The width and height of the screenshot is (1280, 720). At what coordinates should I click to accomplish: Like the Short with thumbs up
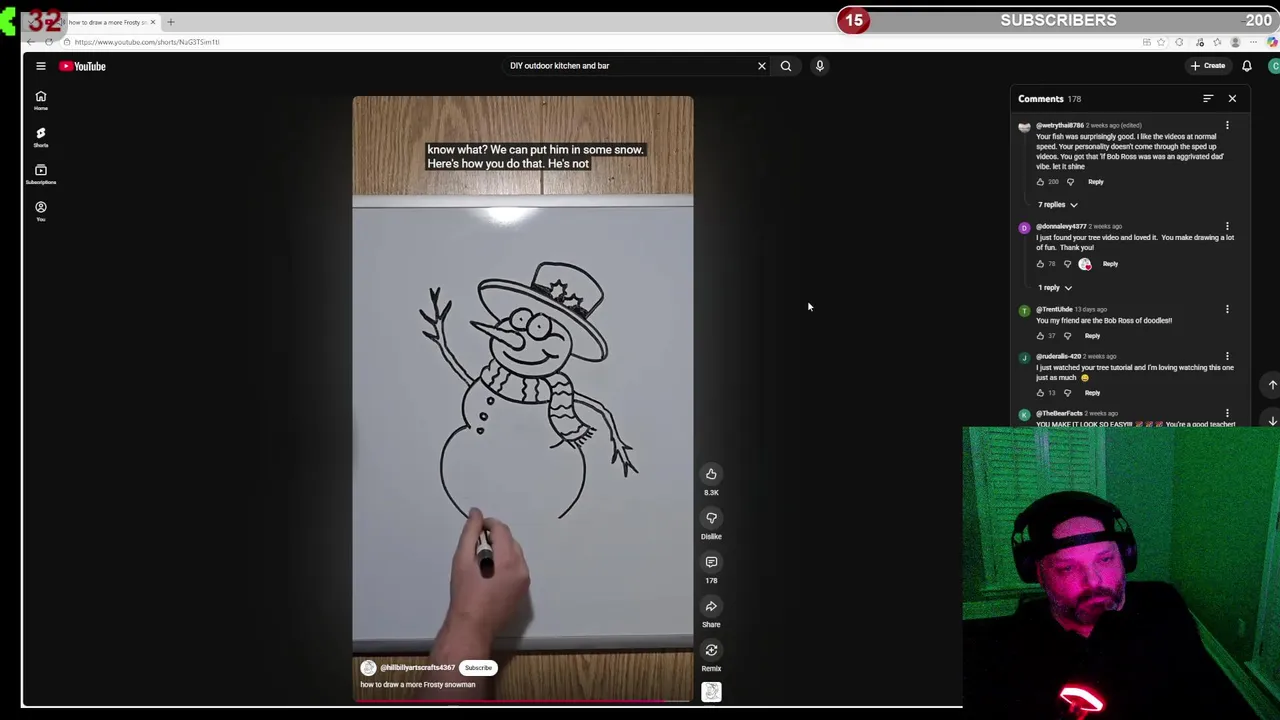click(711, 474)
